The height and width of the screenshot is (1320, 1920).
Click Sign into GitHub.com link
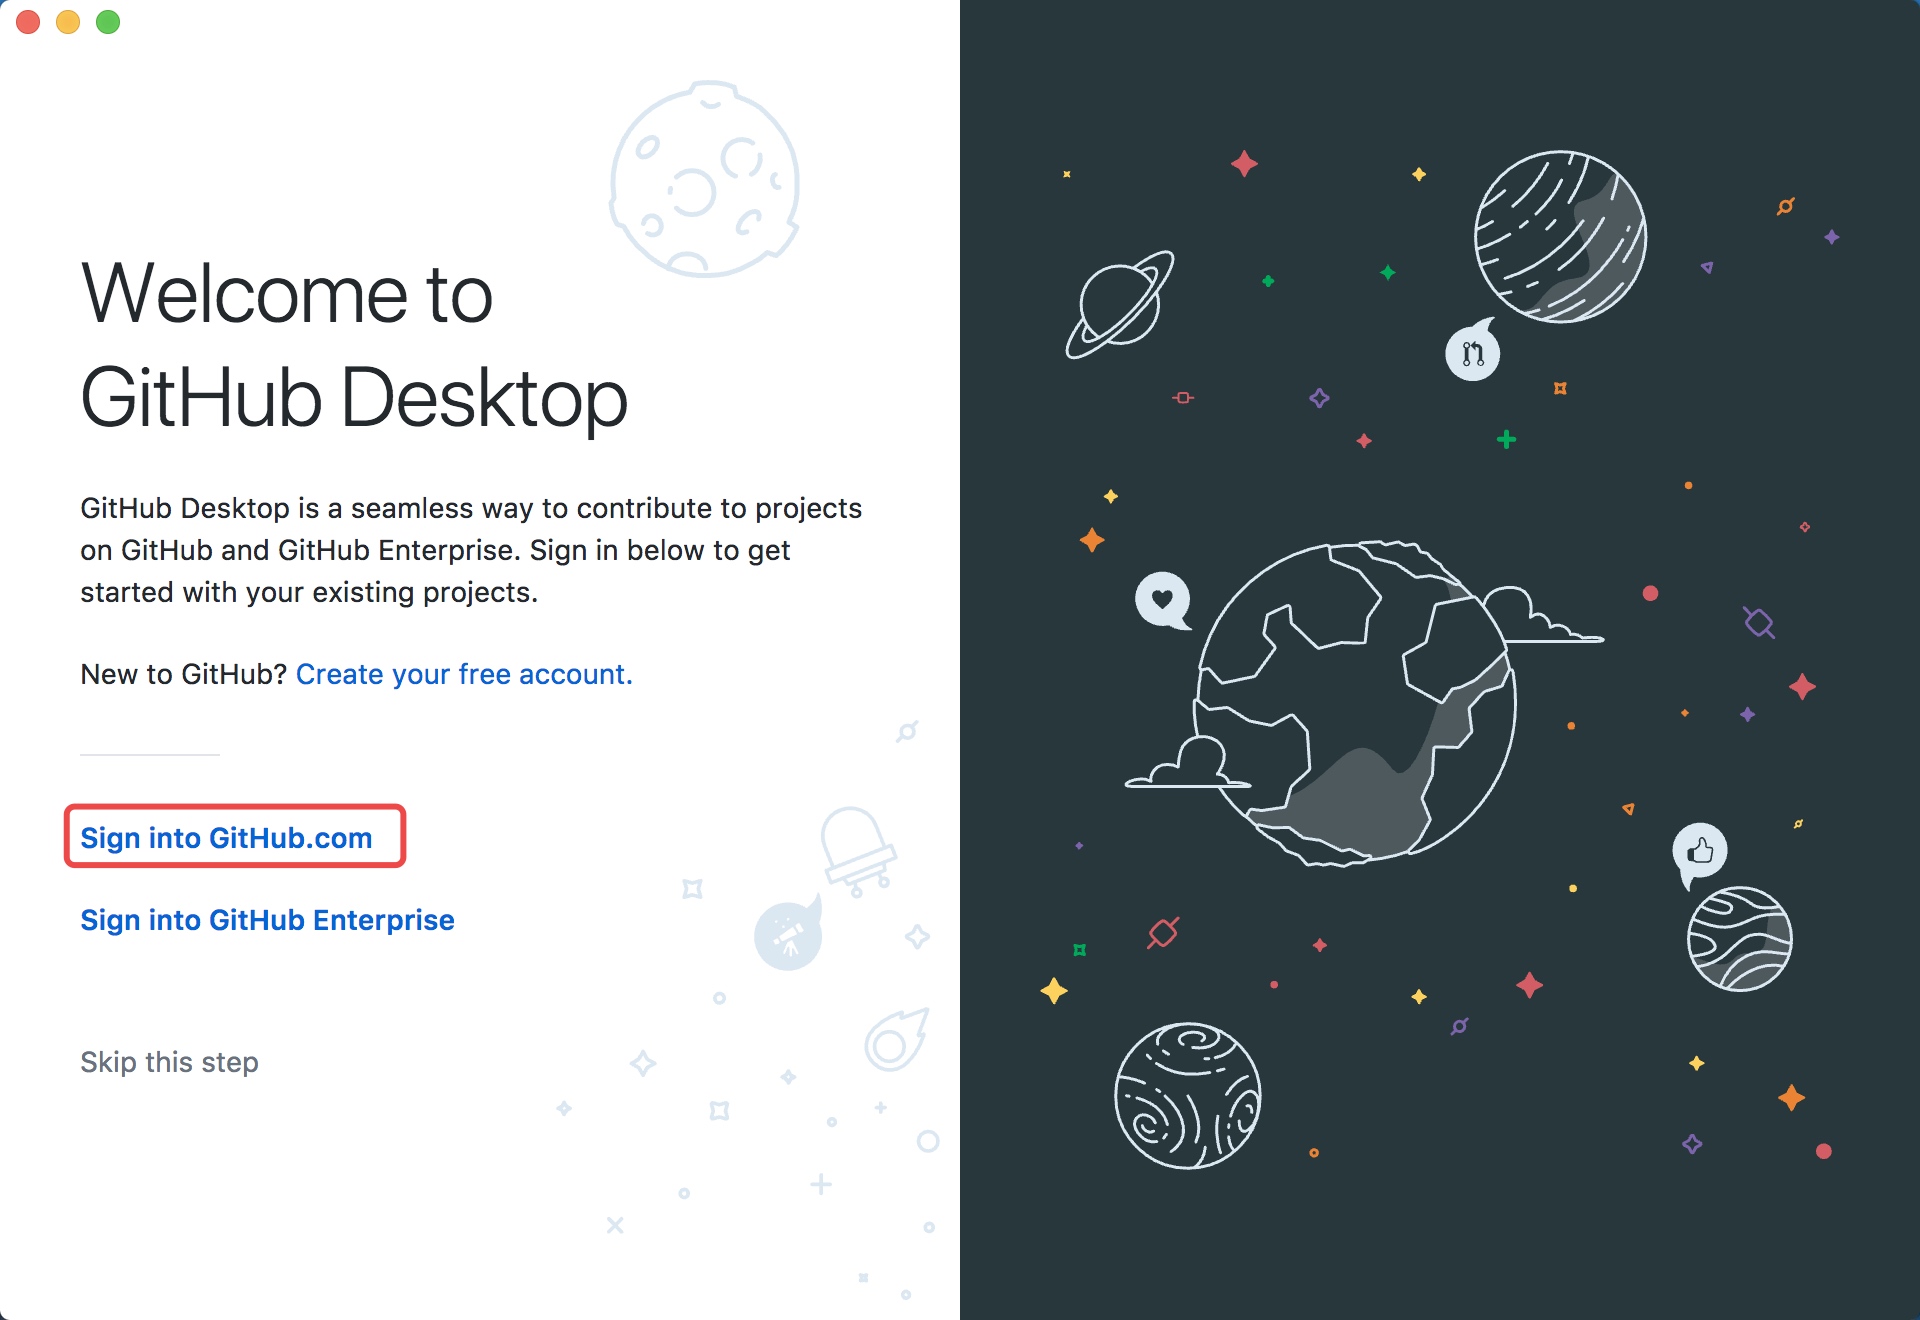tap(226, 837)
